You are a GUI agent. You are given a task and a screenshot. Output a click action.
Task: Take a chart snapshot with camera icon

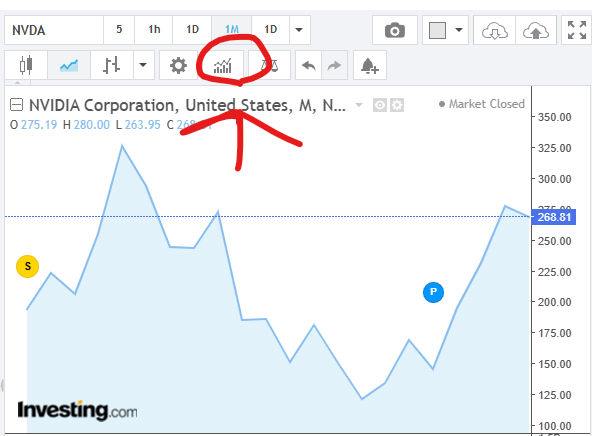[x=395, y=30]
